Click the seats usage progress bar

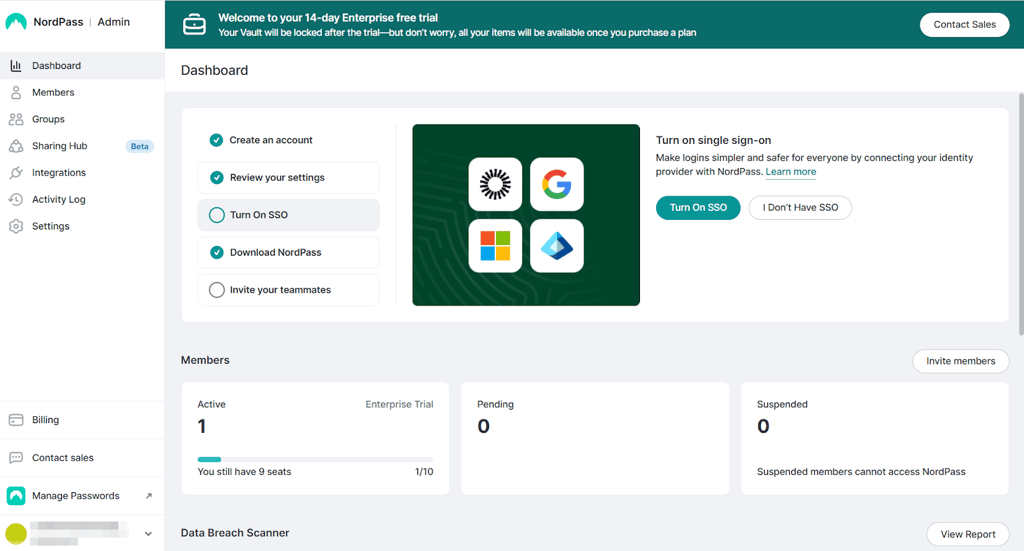315,460
